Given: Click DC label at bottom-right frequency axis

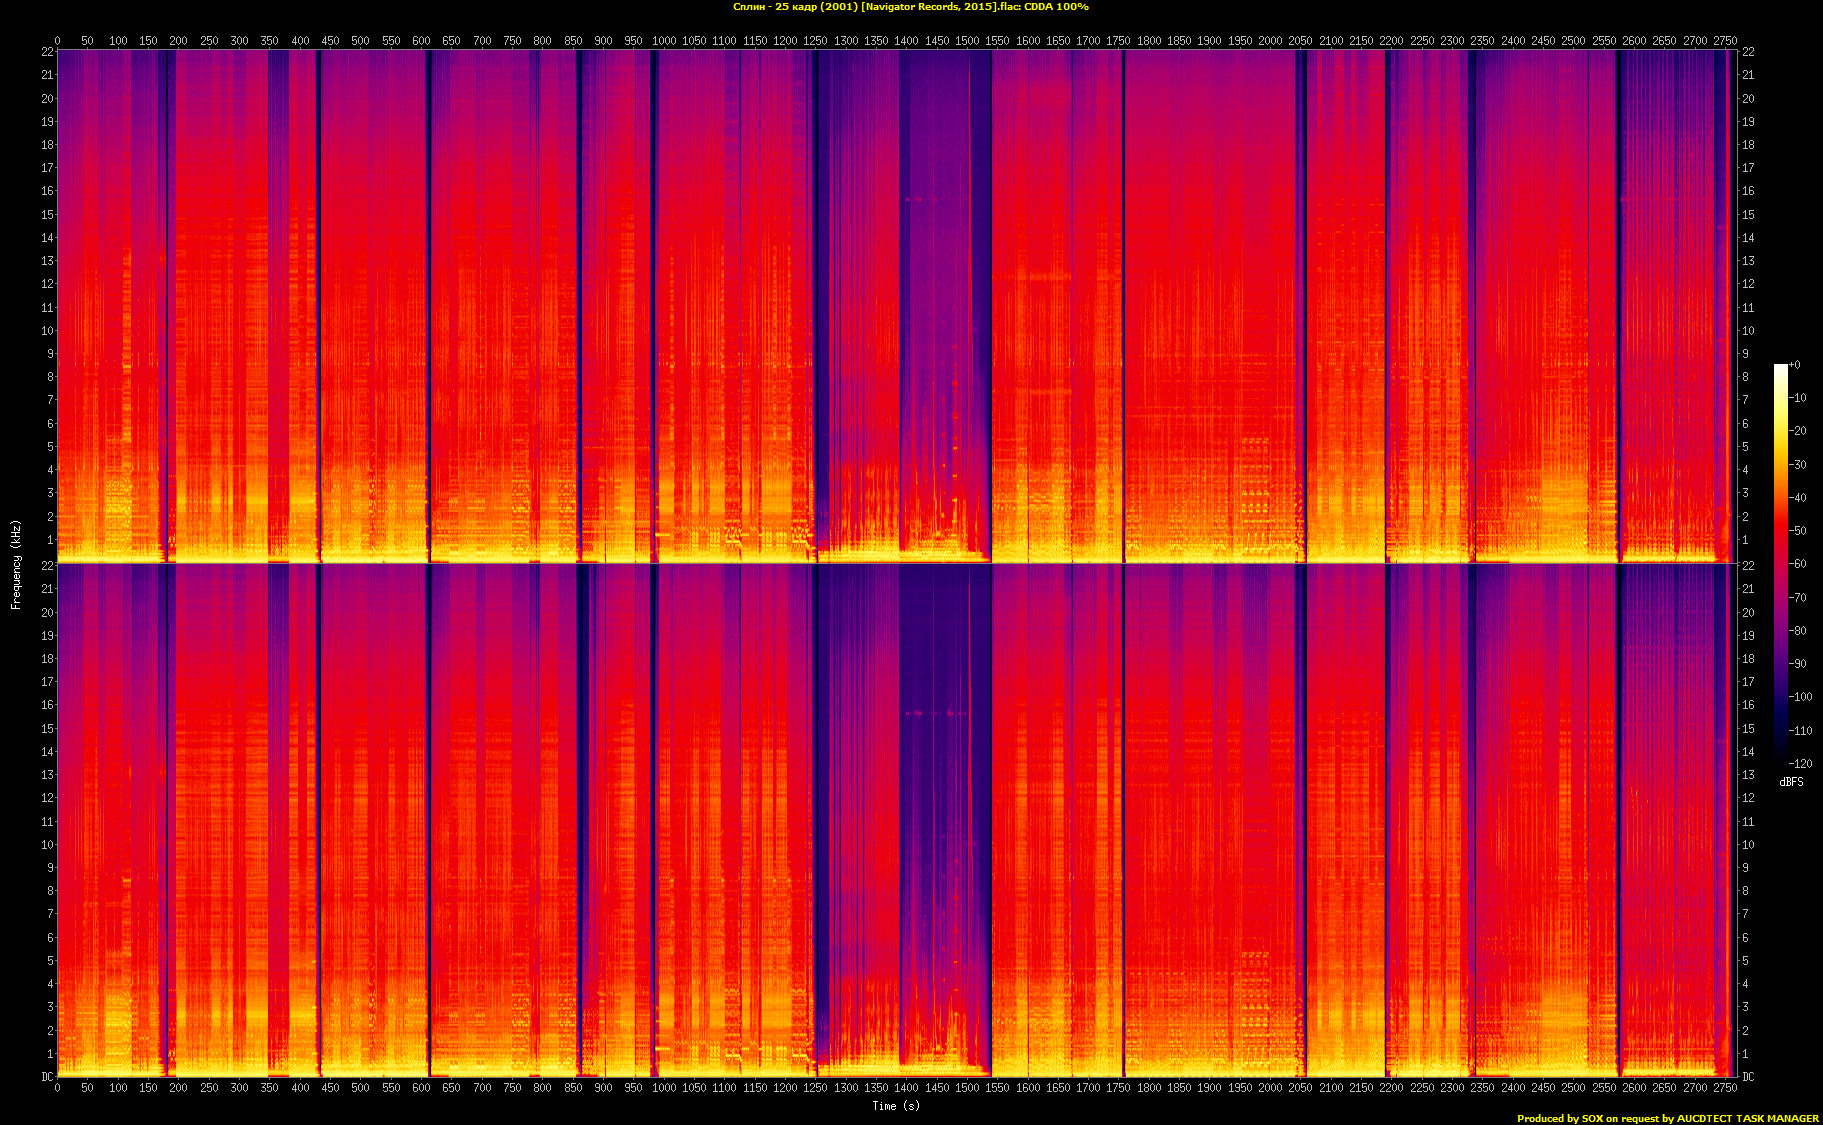Looking at the screenshot, I should [x=1748, y=1077].
